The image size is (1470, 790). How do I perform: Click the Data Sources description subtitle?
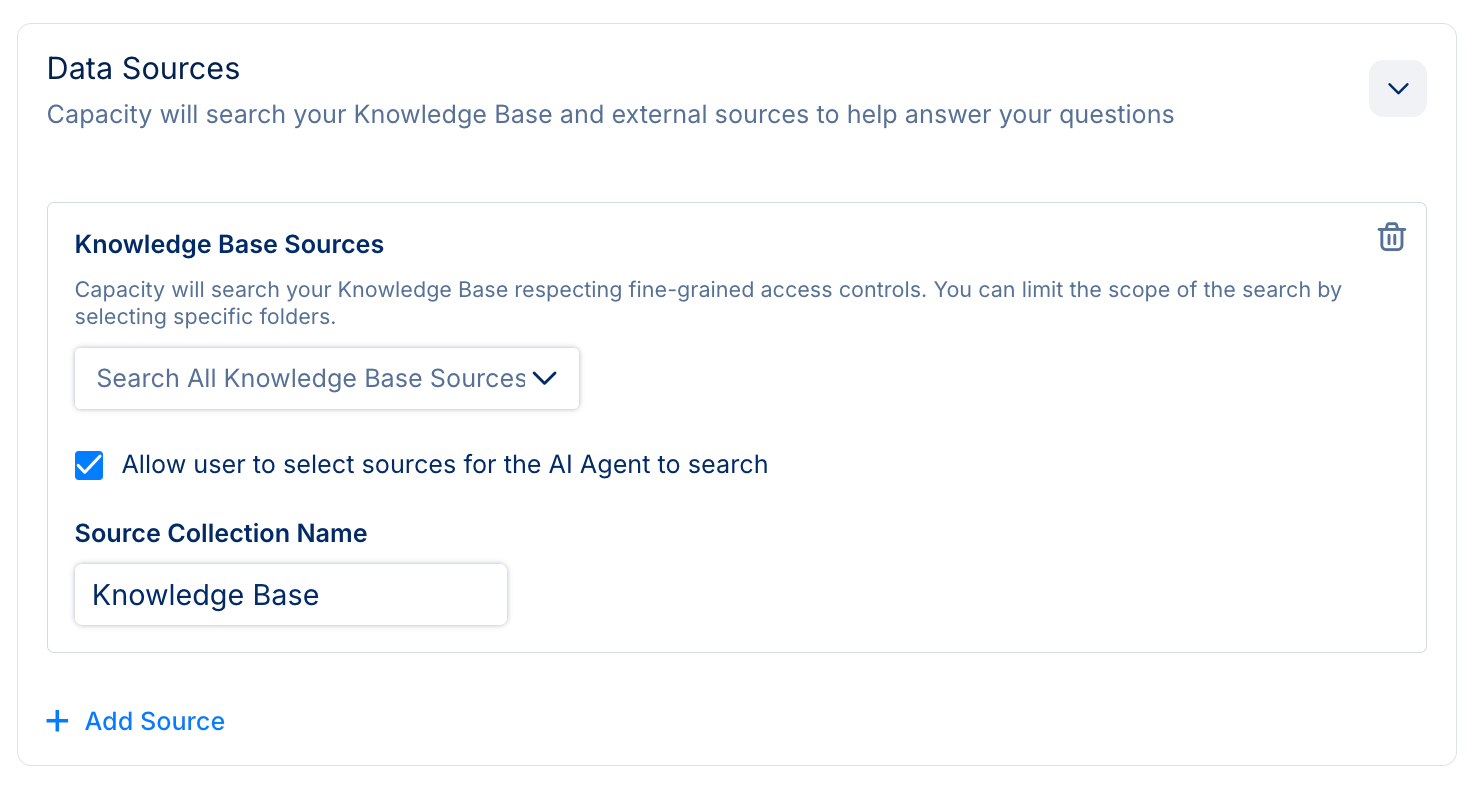(x=610, y=114)
